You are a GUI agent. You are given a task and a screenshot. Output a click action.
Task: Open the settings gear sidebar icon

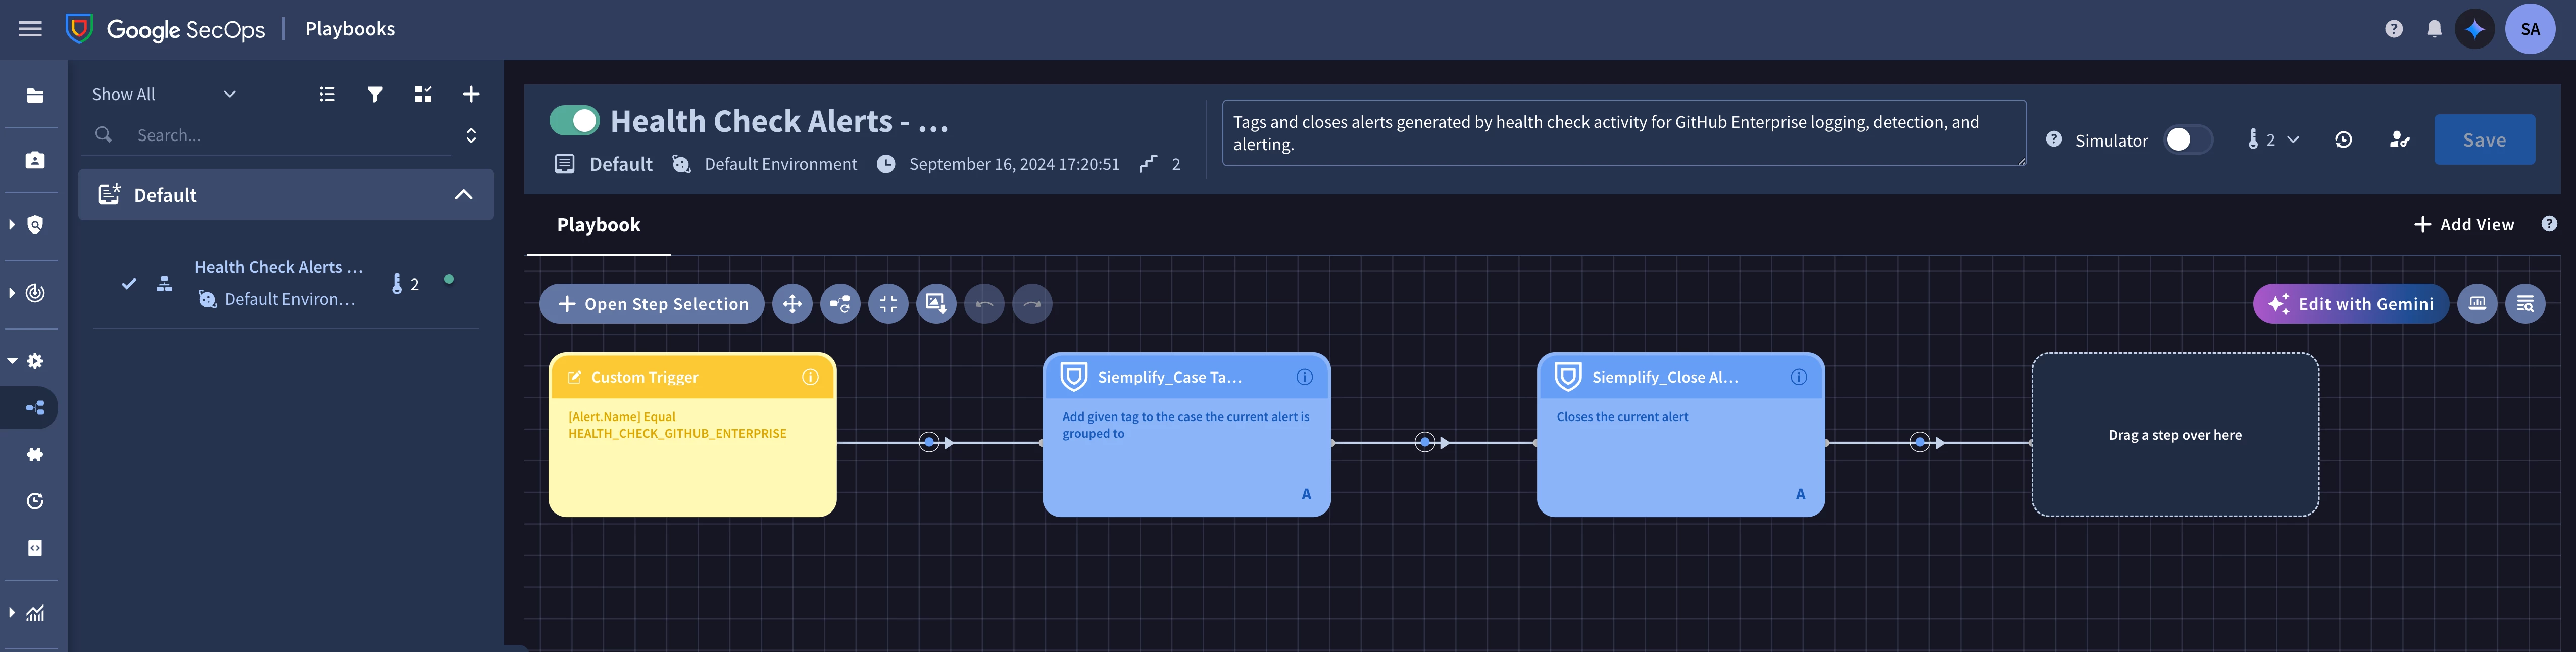pos(35,361)
